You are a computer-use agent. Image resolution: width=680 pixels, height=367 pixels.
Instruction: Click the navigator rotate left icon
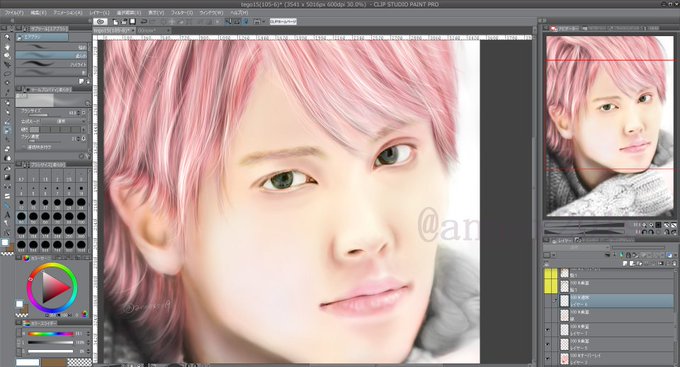pos(644,232)
